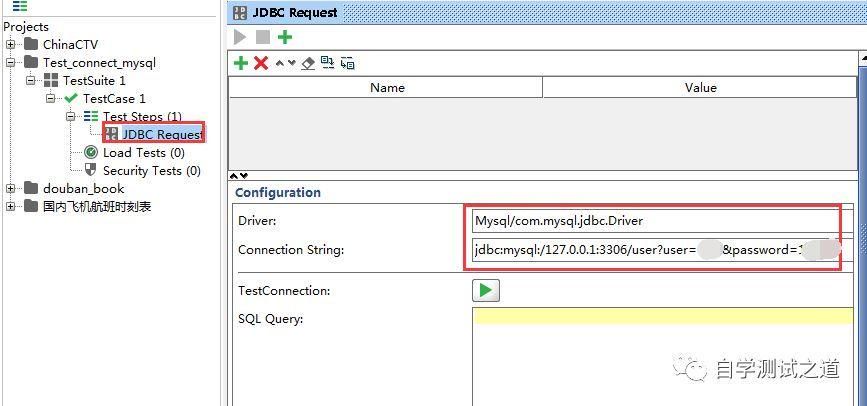Save properties to file icon
Viewport: 867px width, 406px height.
click(347, 63)
